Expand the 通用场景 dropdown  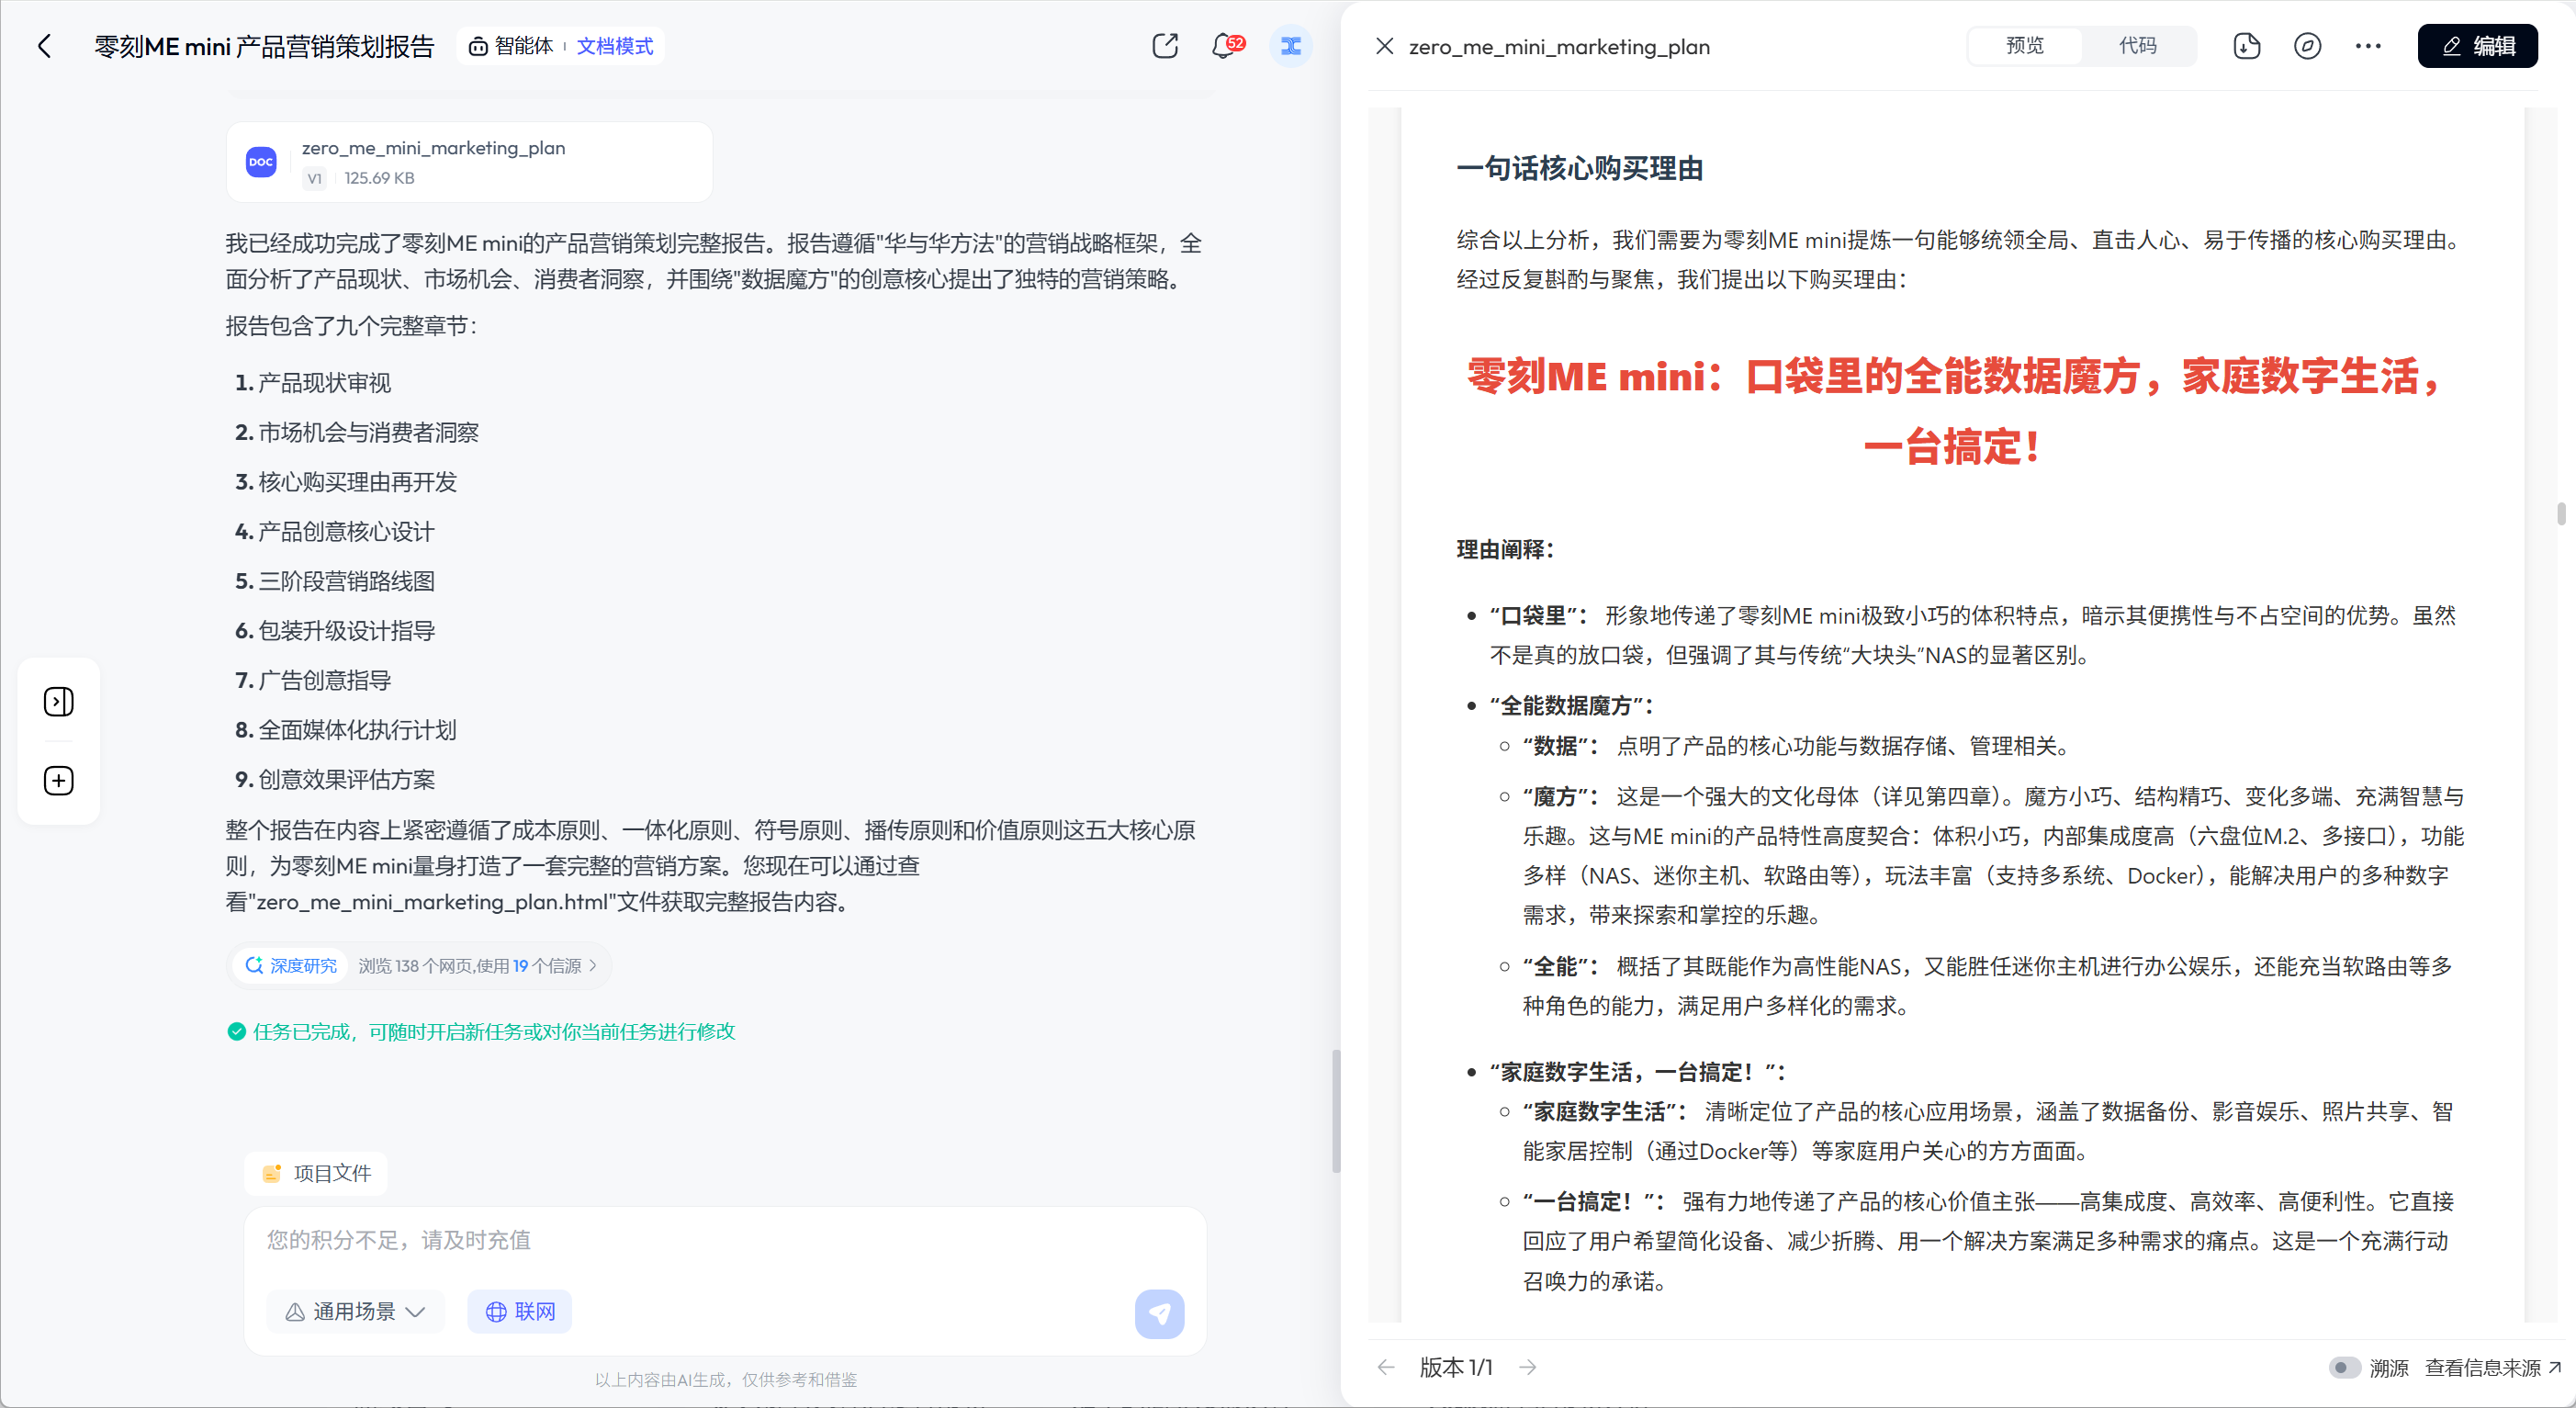(355, 1311)
